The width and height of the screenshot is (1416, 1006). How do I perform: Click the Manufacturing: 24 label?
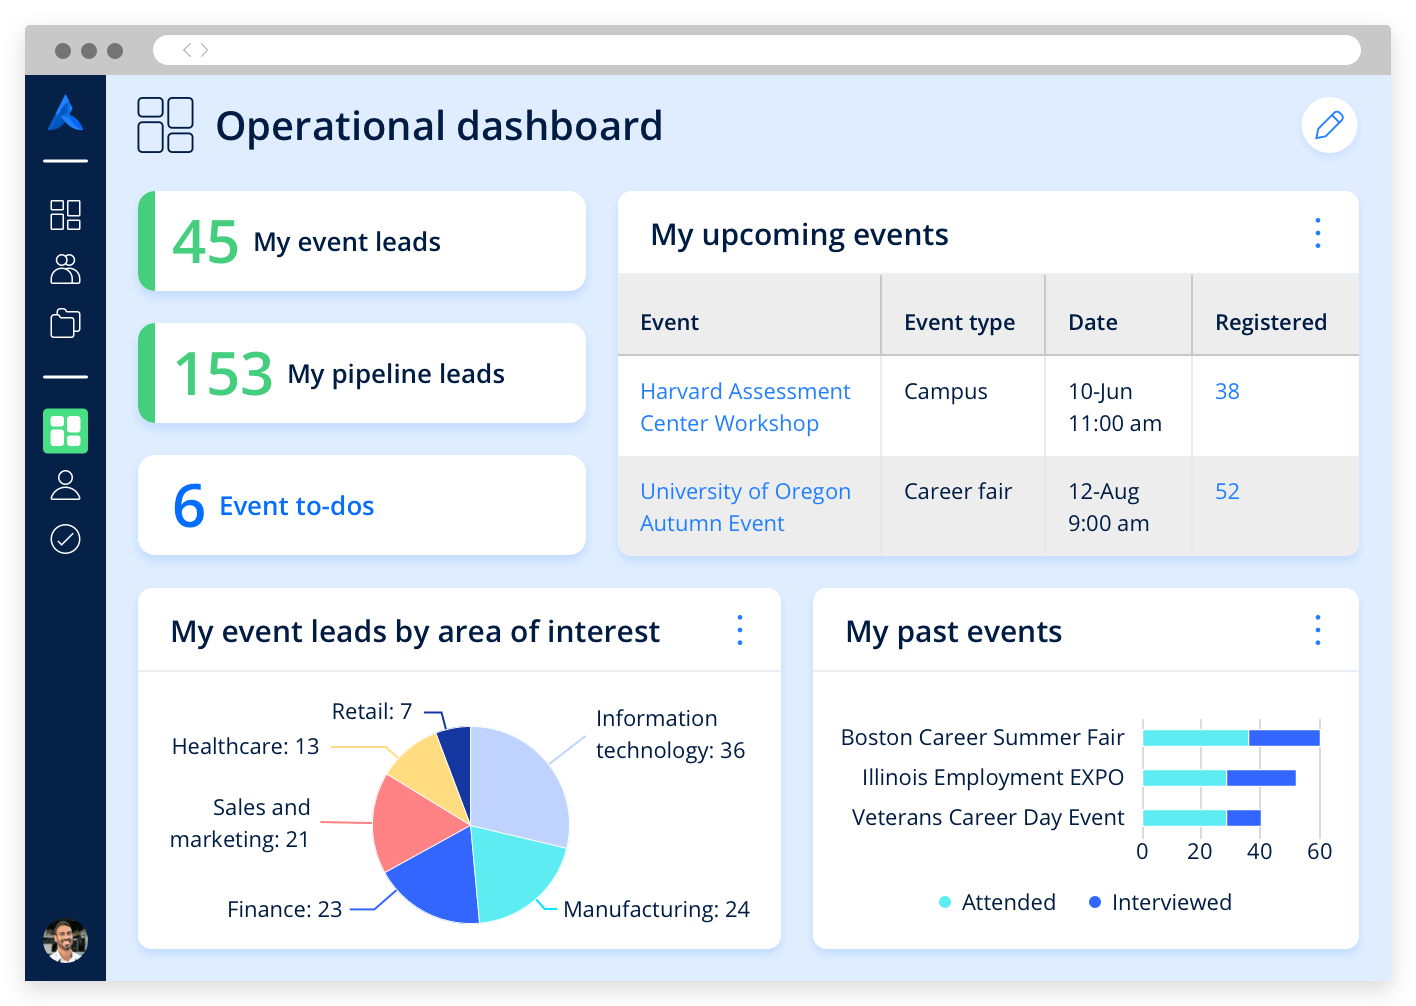(656, 909)
